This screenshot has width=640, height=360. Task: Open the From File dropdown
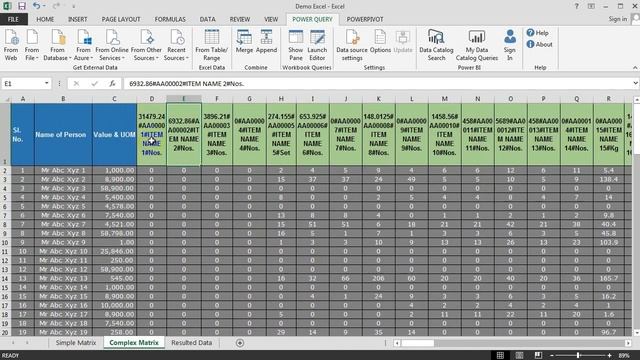(31, 45)
